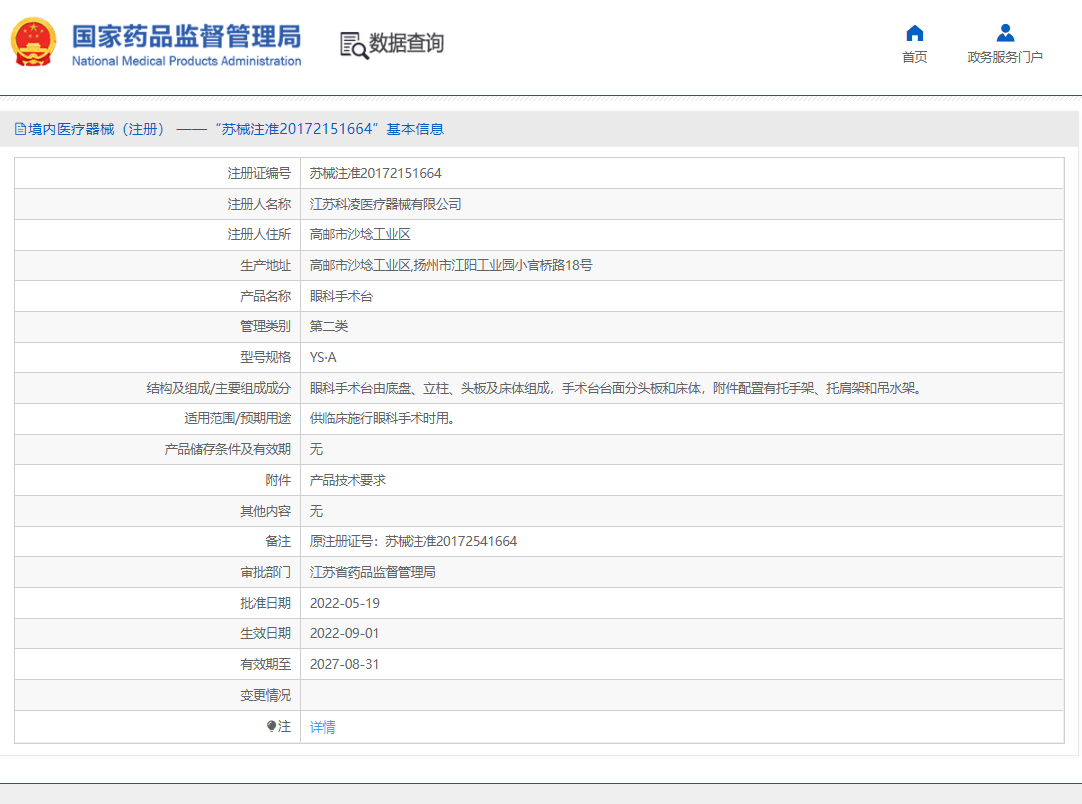Open the 详情 link in the note row
Image resolution: width=1082 pixels, height=804 pixels.
(x=322, y=727)
